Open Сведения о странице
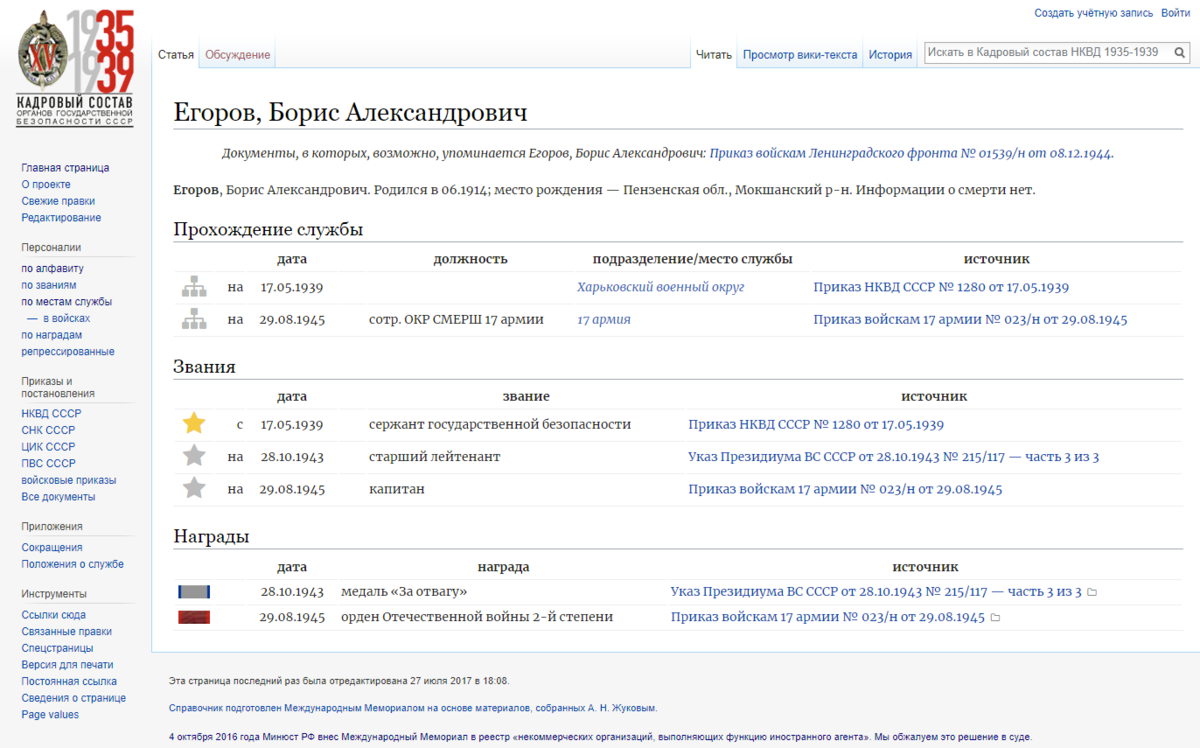The width and height of the screenshot is (1200, 748). 73,698
